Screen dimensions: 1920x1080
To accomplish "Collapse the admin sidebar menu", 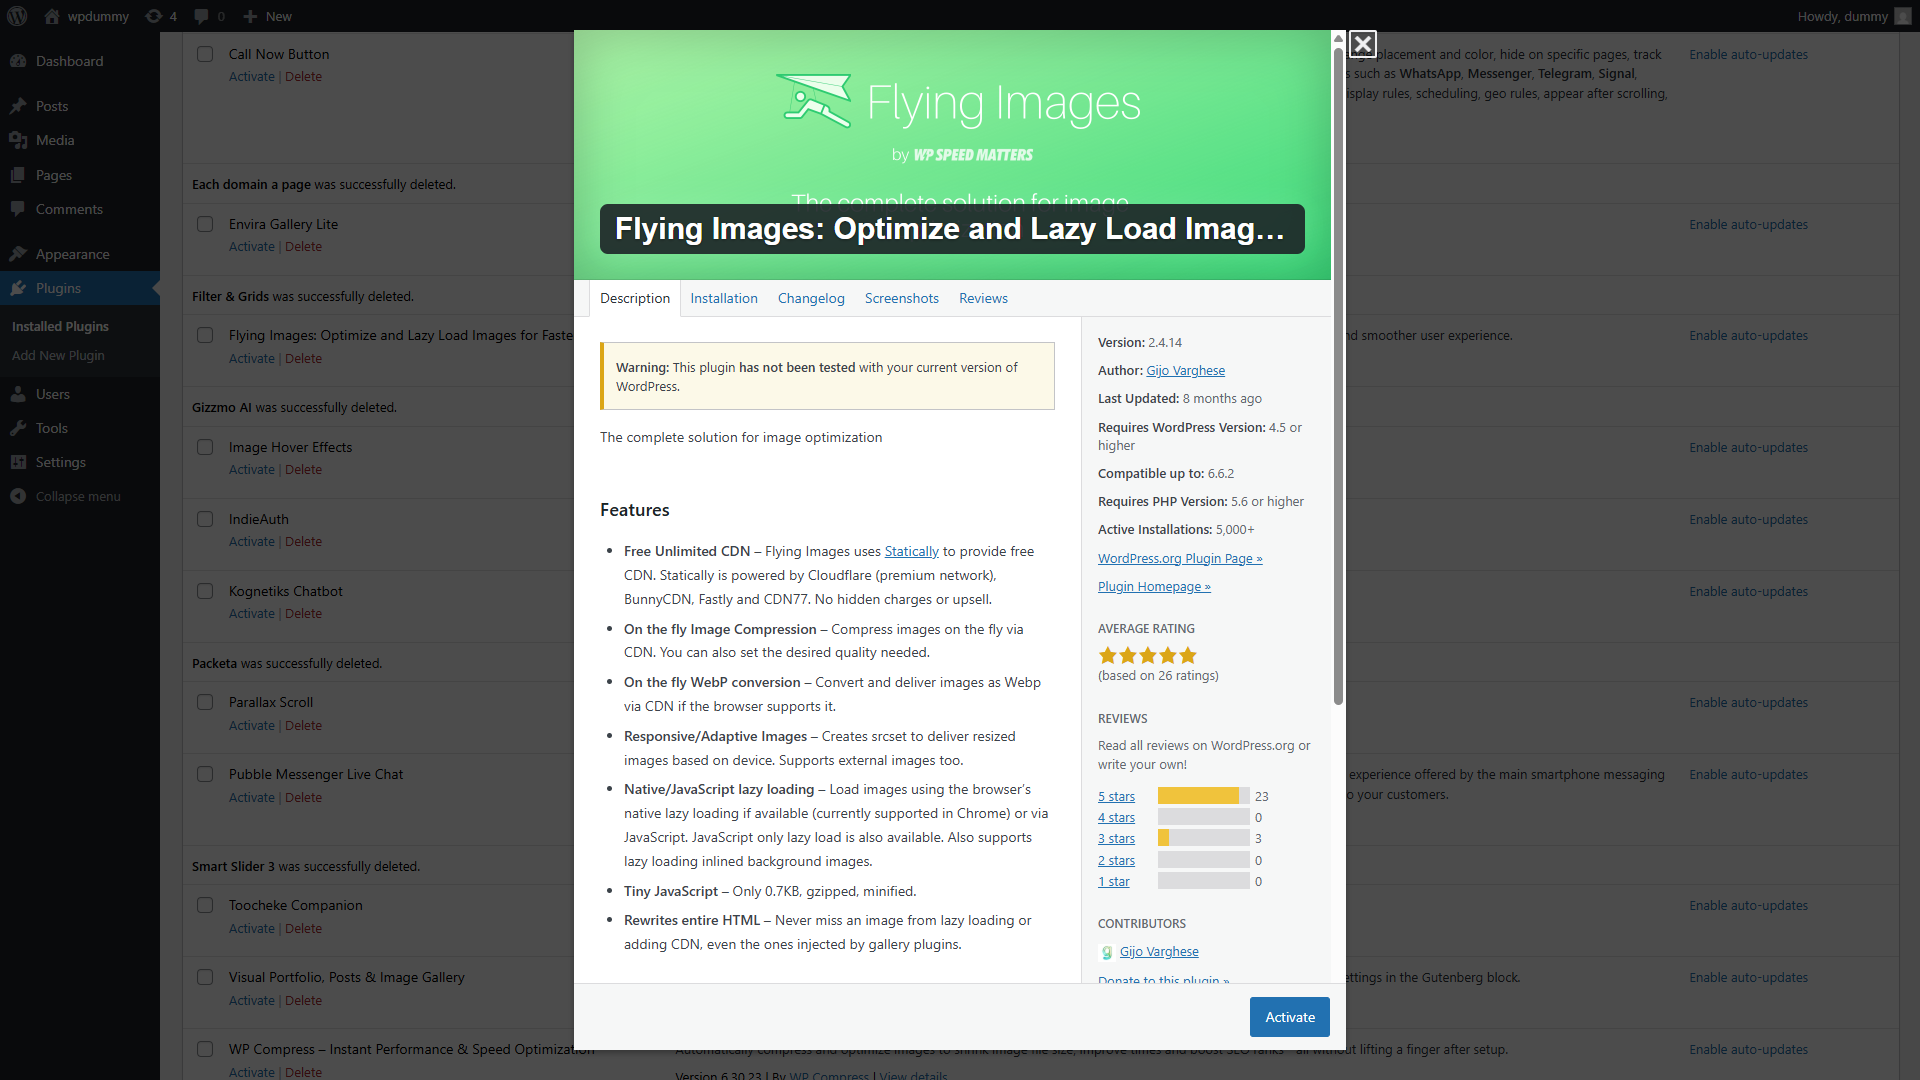I will (x=80, y=496).
